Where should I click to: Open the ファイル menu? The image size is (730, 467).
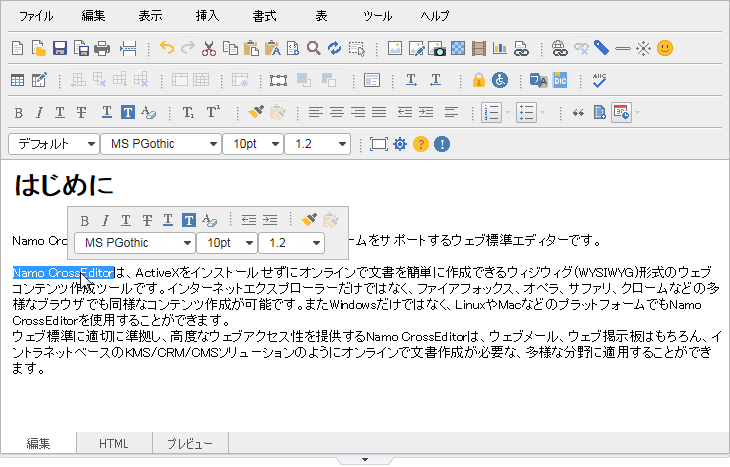pos(36,16)
